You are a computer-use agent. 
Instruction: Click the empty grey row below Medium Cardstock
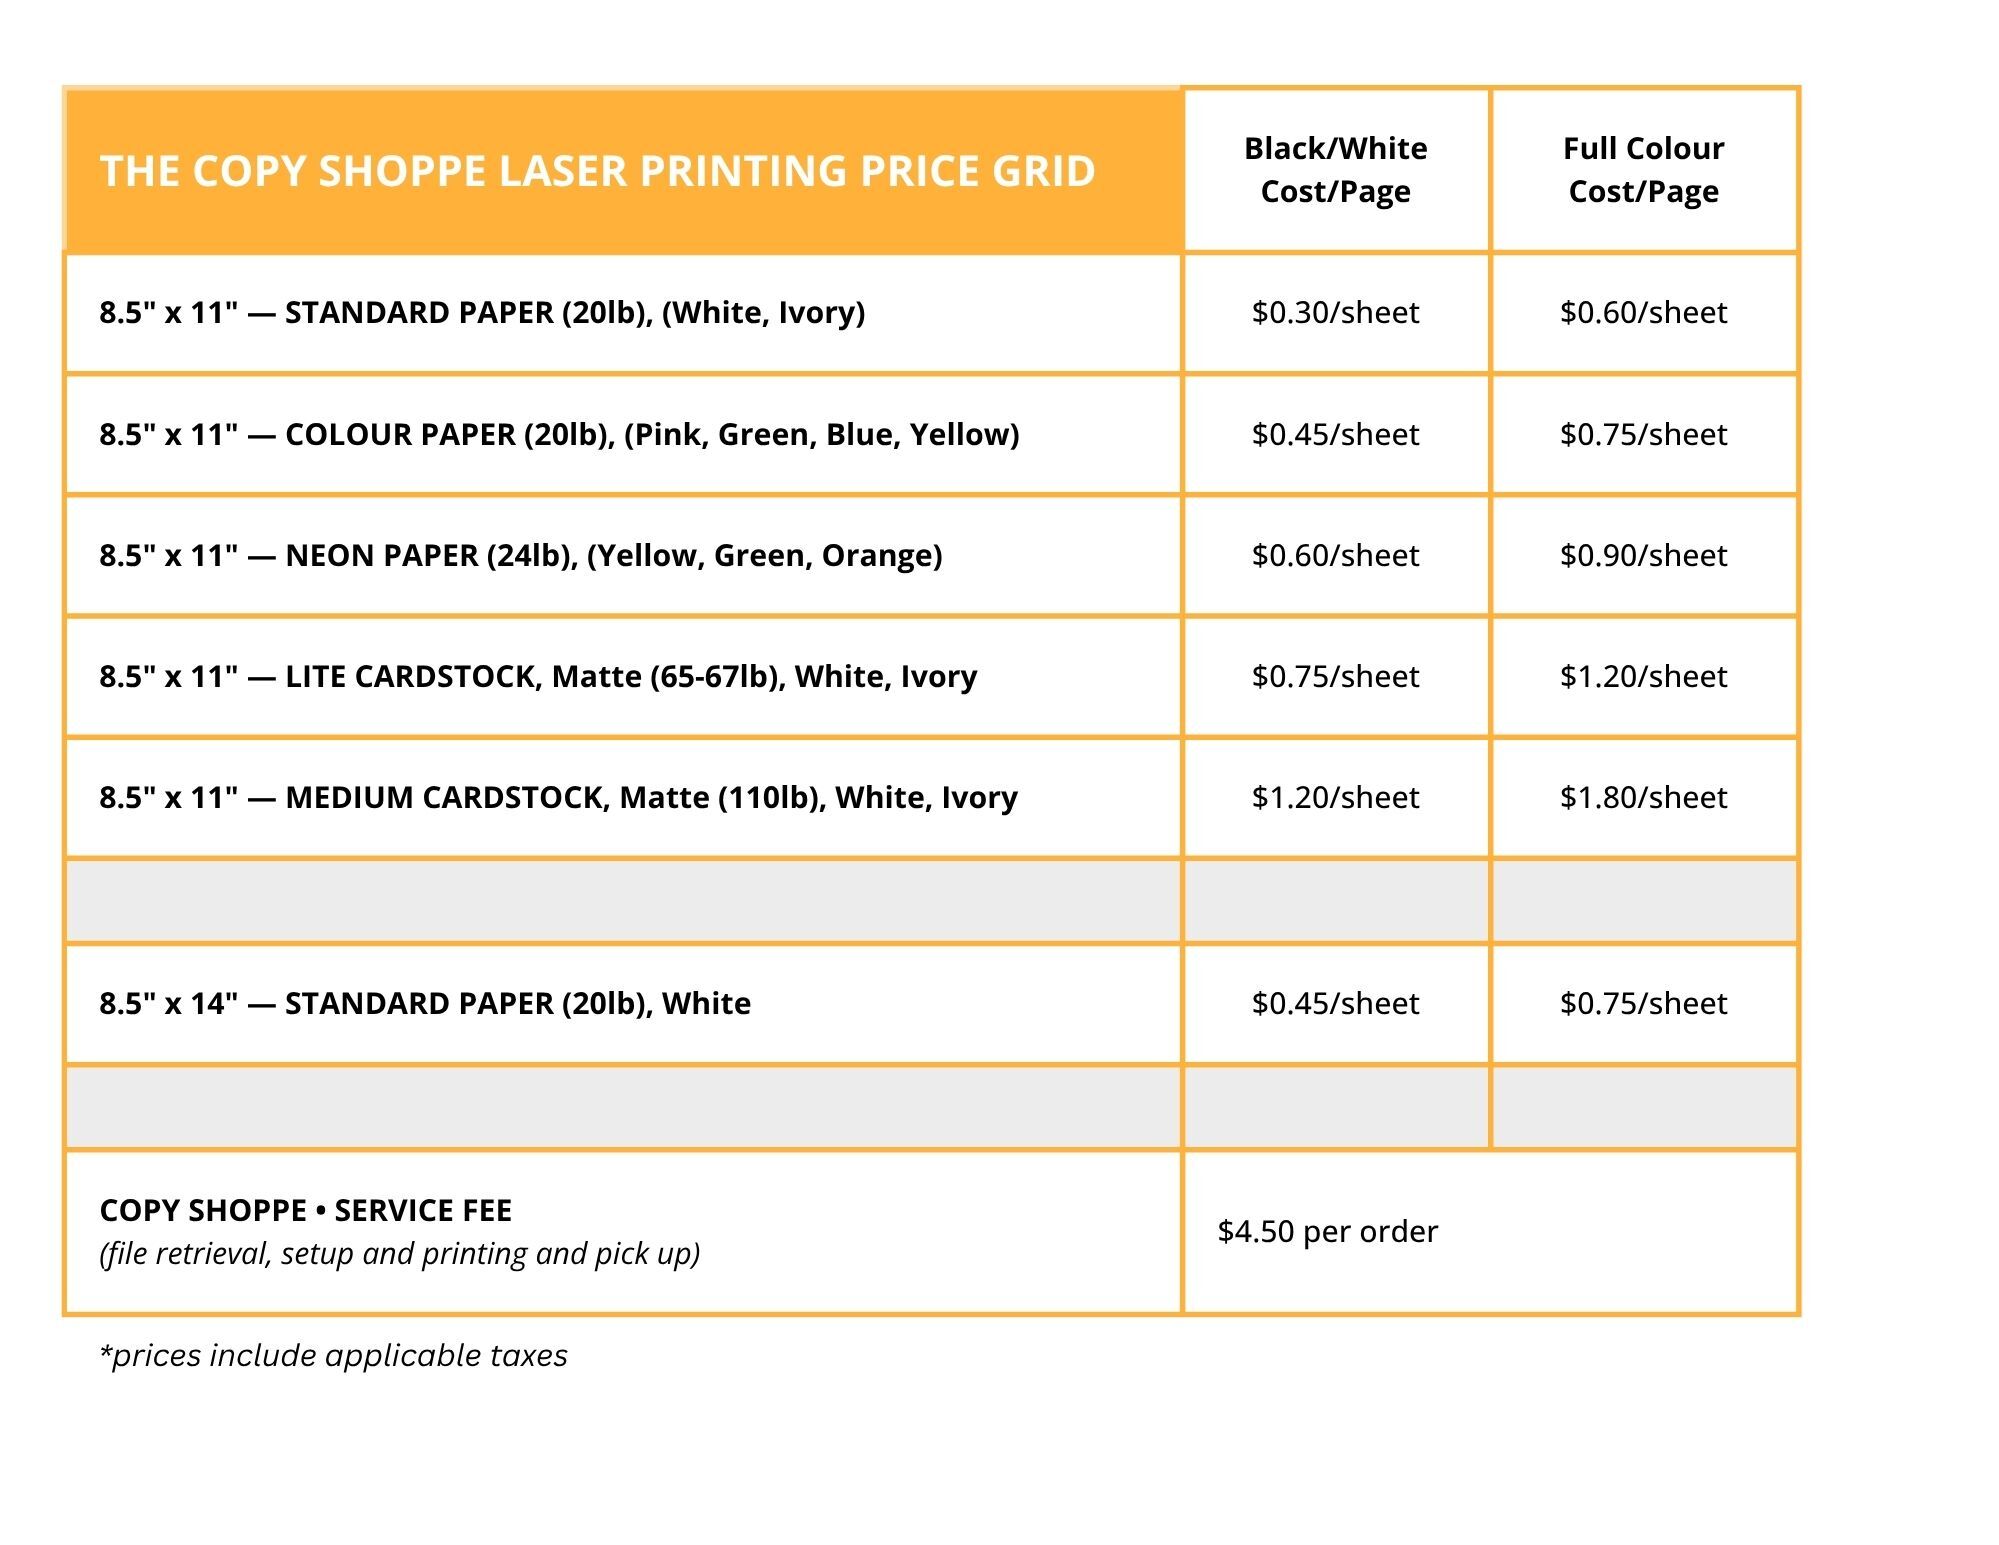[x=931, y=901]
